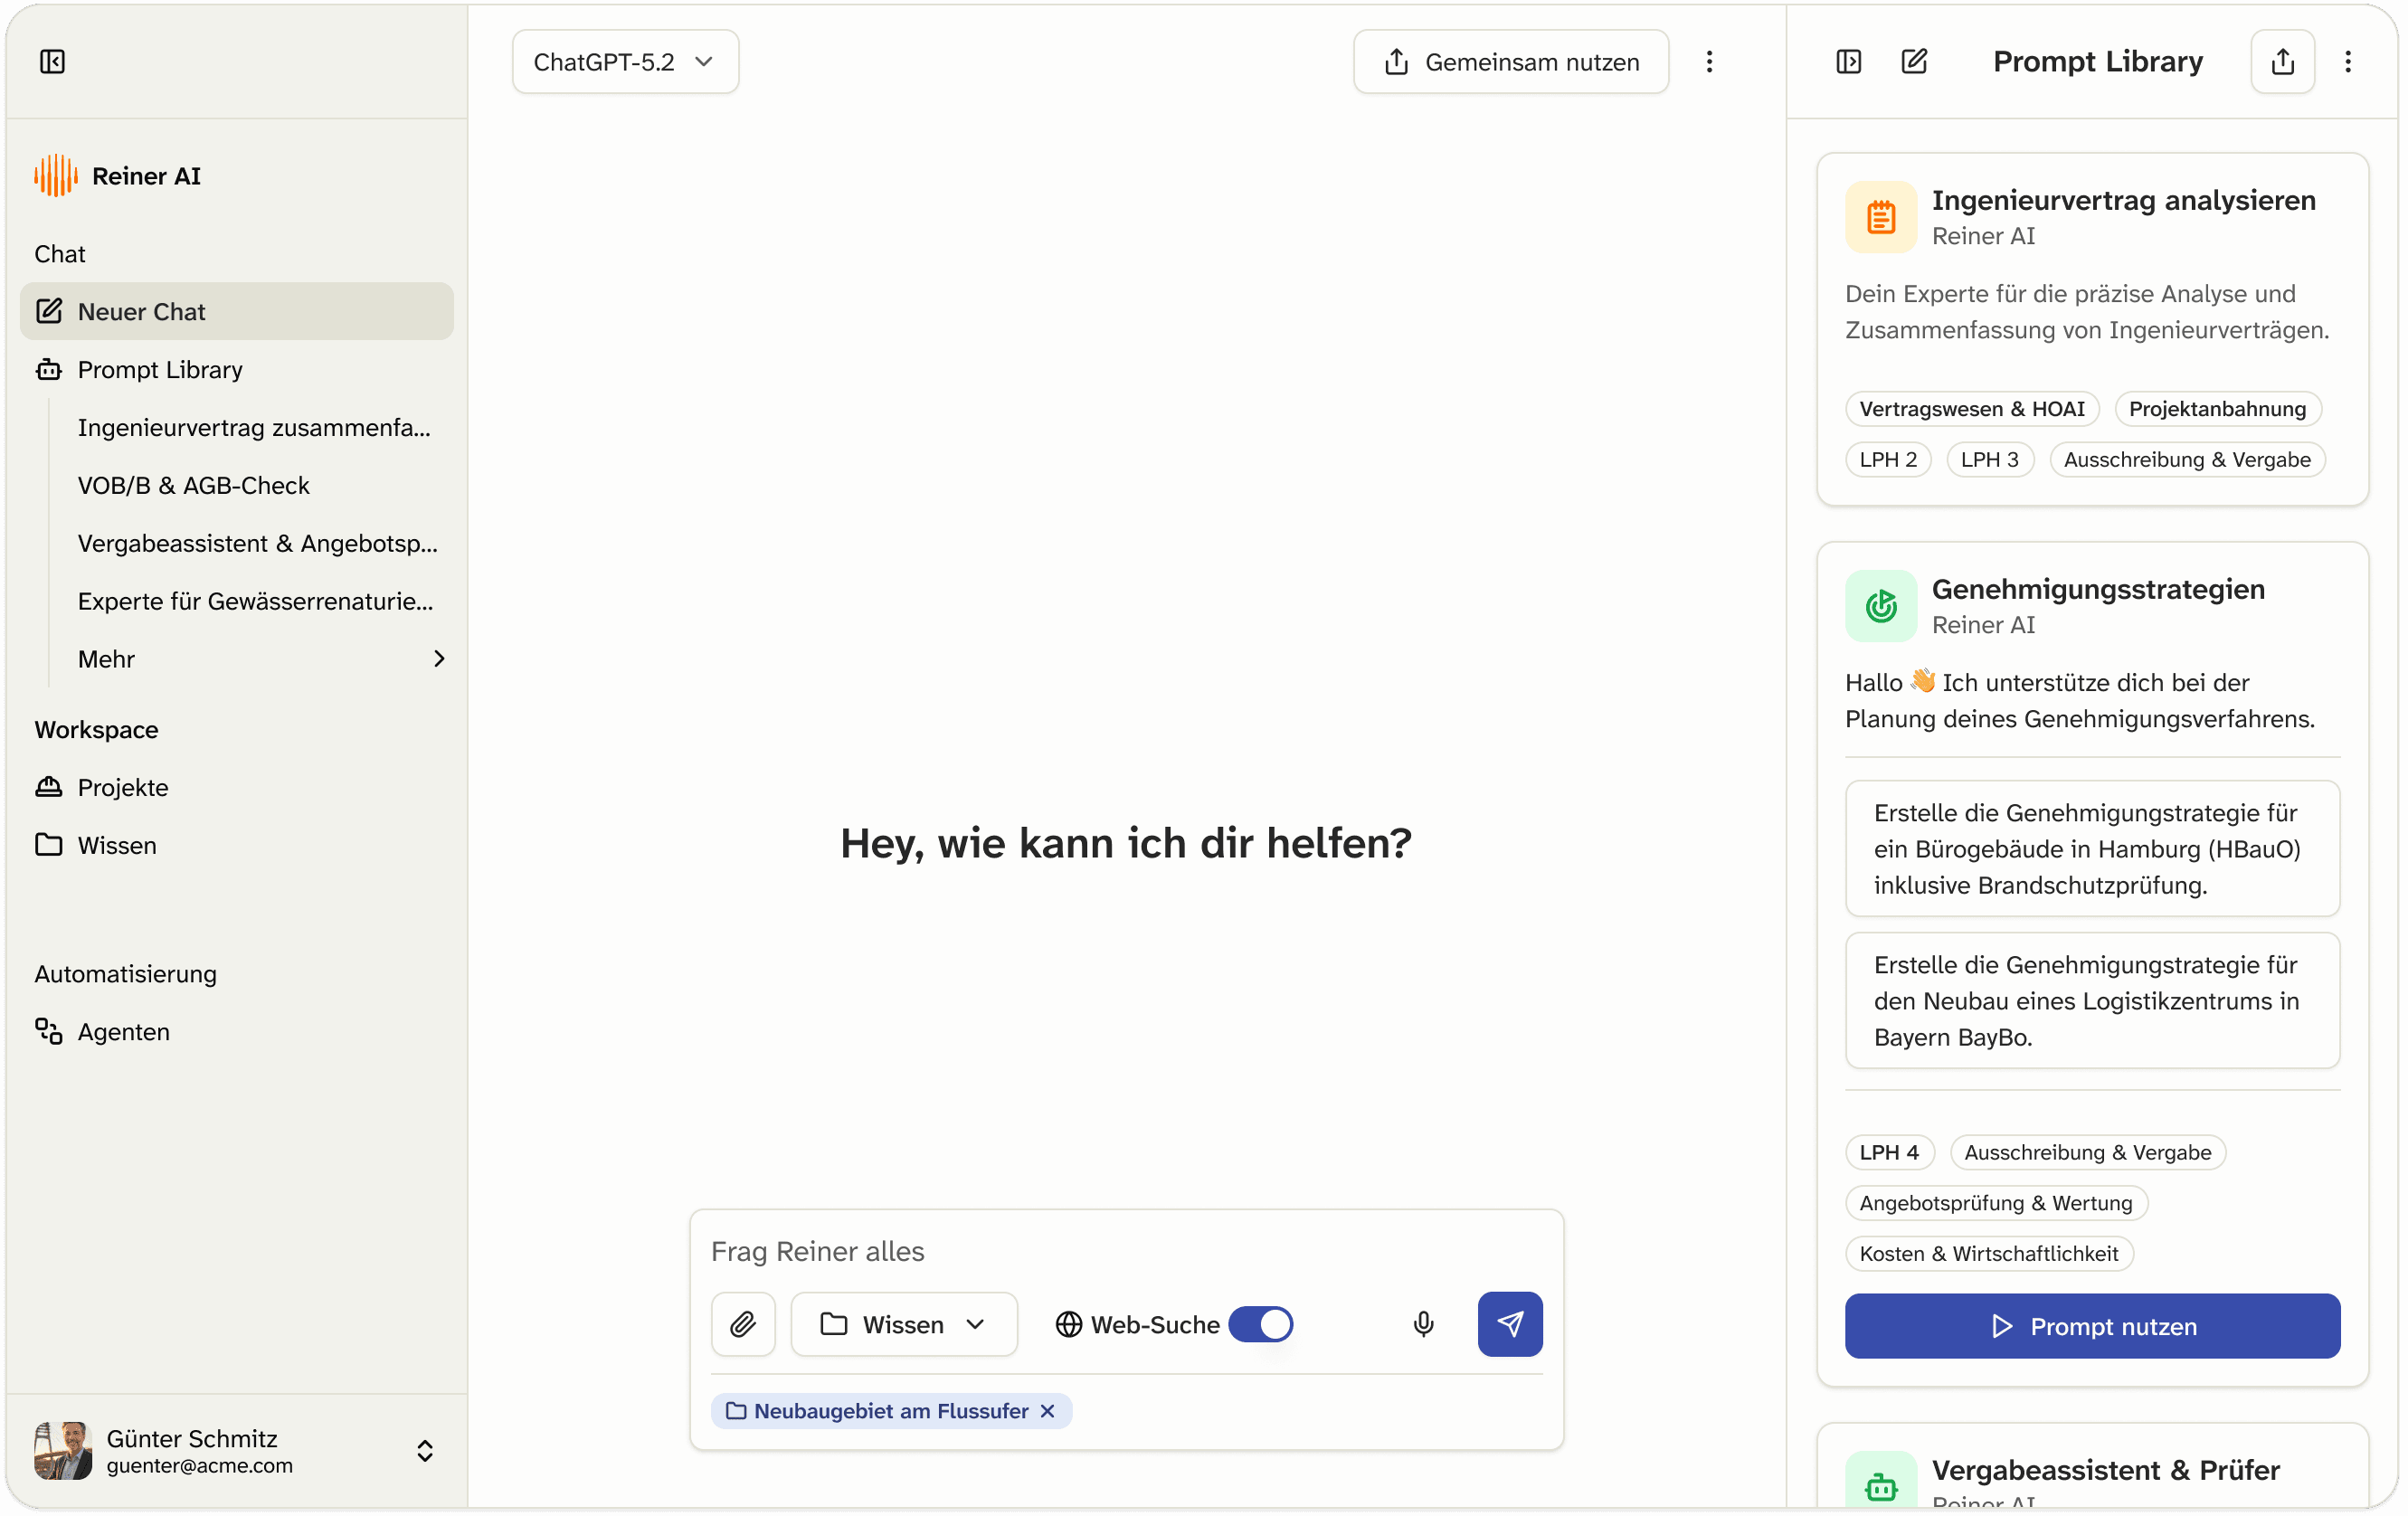
Task: Collapse the left sidebar with the panel icon
Action: point(52,62)
